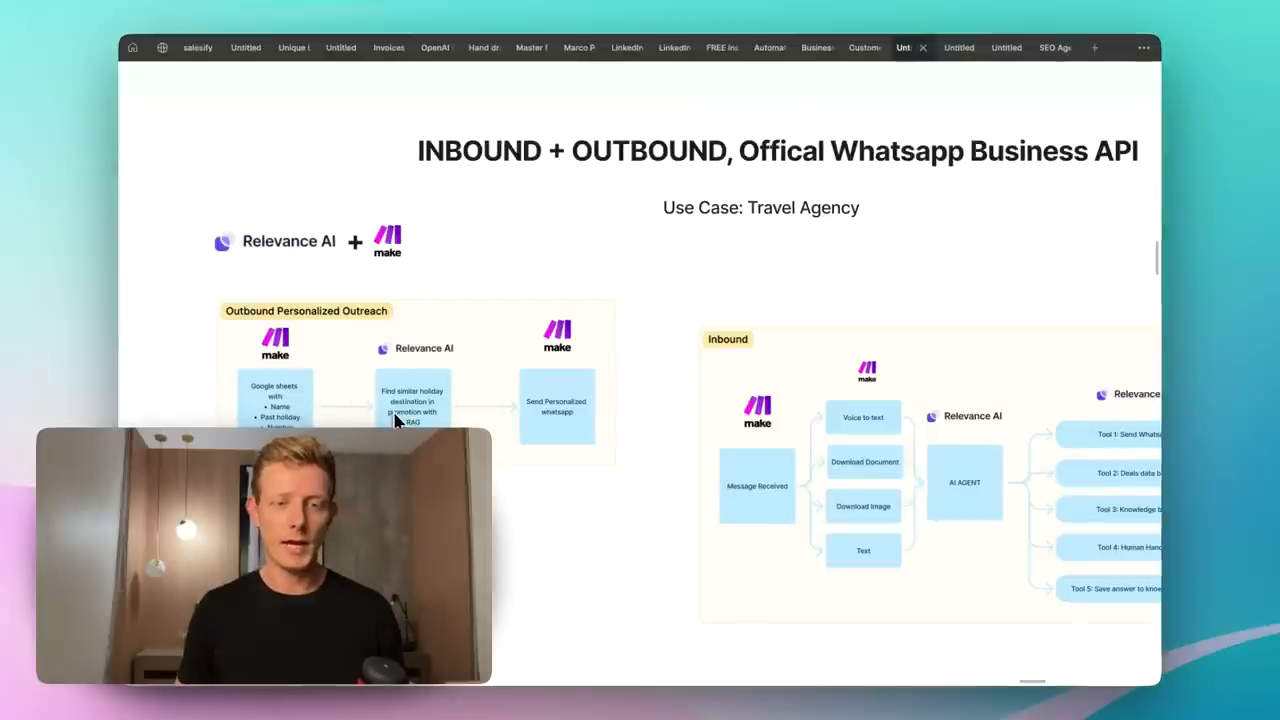The image size is (1280, 720).
Task: Click the Make logo beside the Relevance AI header
Action: (x=387, y=240)
